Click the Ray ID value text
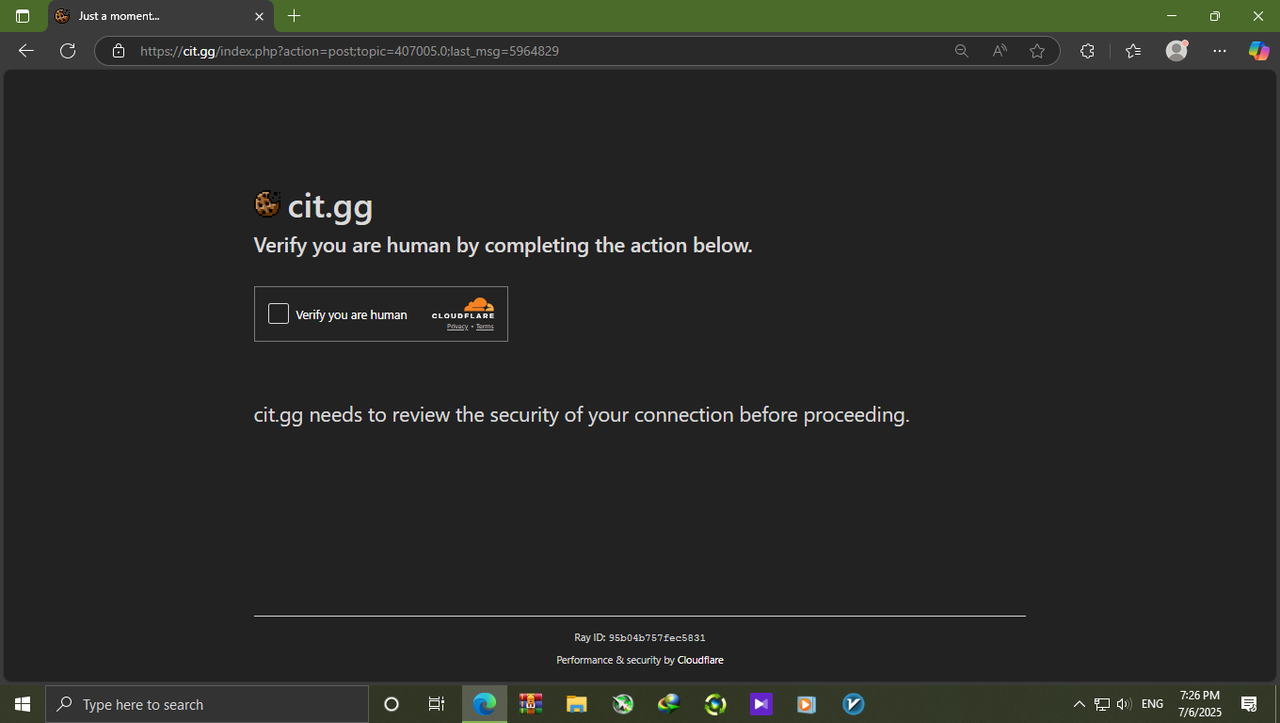 tap(657, 638)
